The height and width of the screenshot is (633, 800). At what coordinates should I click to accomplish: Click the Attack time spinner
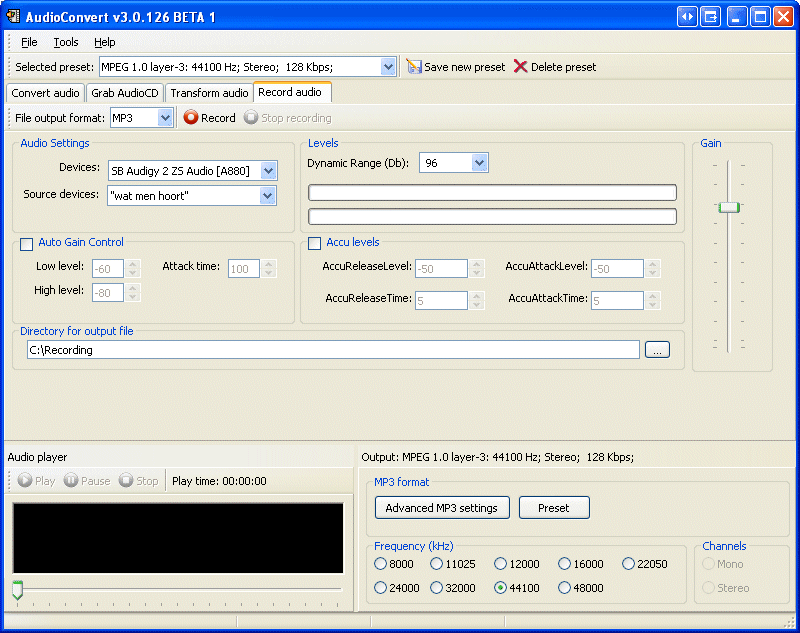(x=269, y=268)
